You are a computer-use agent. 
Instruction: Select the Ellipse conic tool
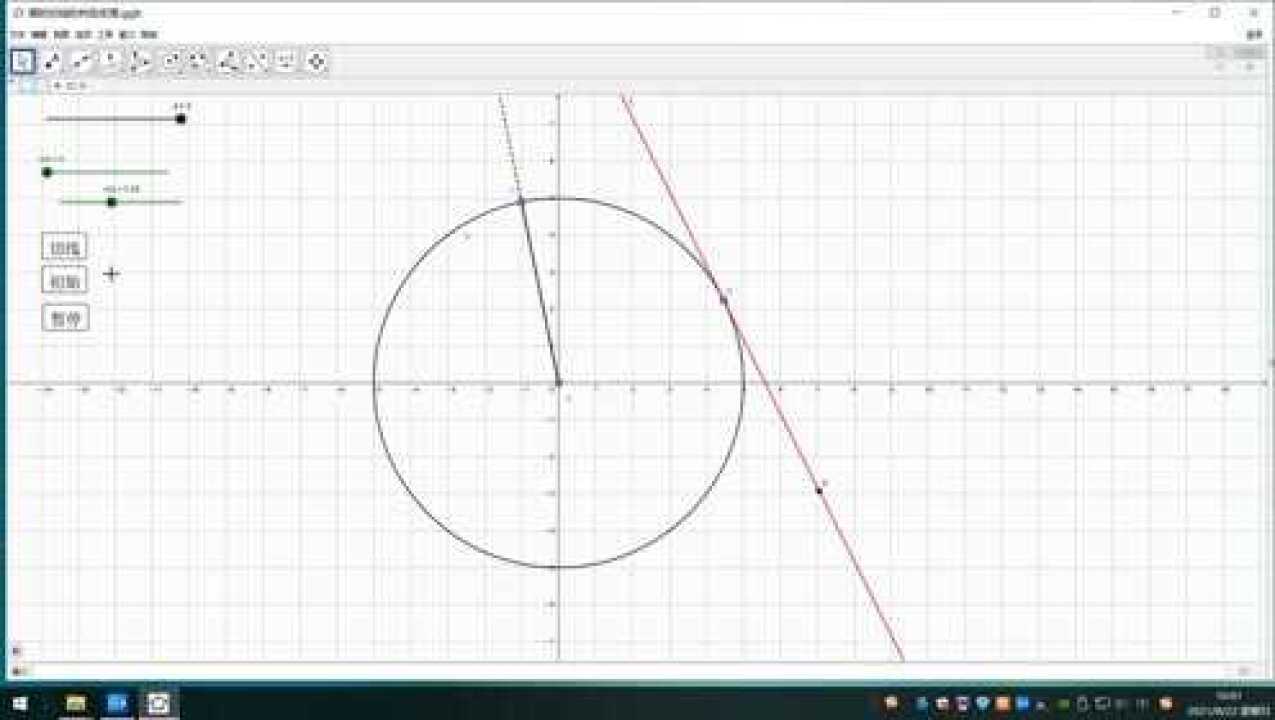199,62
